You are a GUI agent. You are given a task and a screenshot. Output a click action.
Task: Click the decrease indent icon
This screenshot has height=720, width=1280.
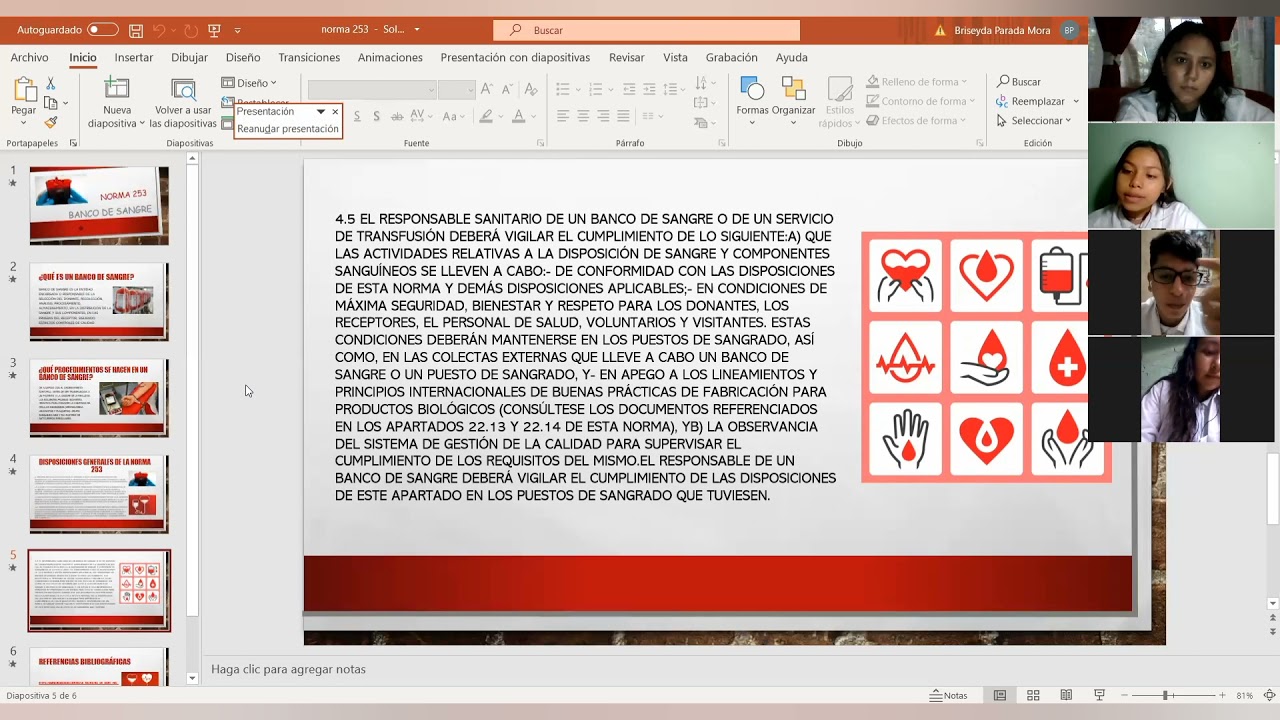628,90
